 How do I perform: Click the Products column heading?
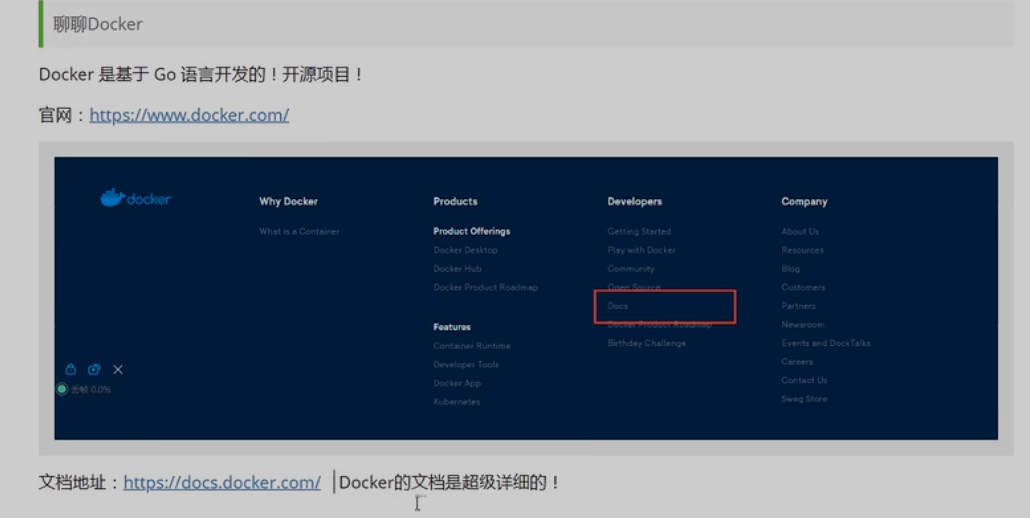(455, 202)
